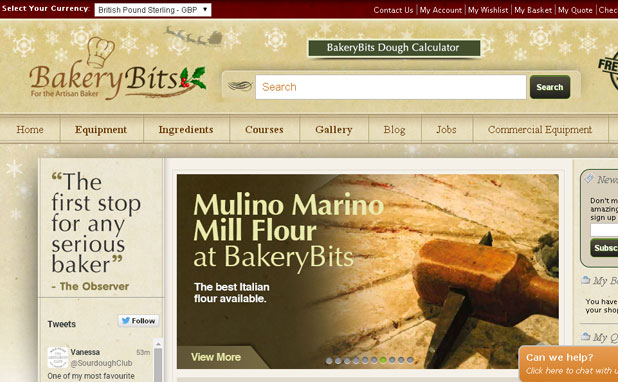The height and width of the screenshot is (382, 618).
Task: Click the newsletter tag icon in sidebar
Action: click(588, 178)
